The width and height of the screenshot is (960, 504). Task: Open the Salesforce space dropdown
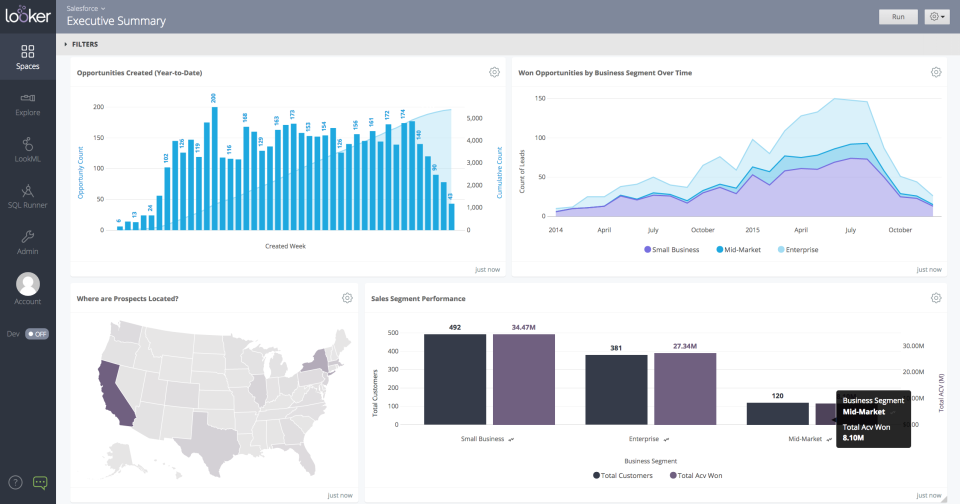(x=86, y=8)
